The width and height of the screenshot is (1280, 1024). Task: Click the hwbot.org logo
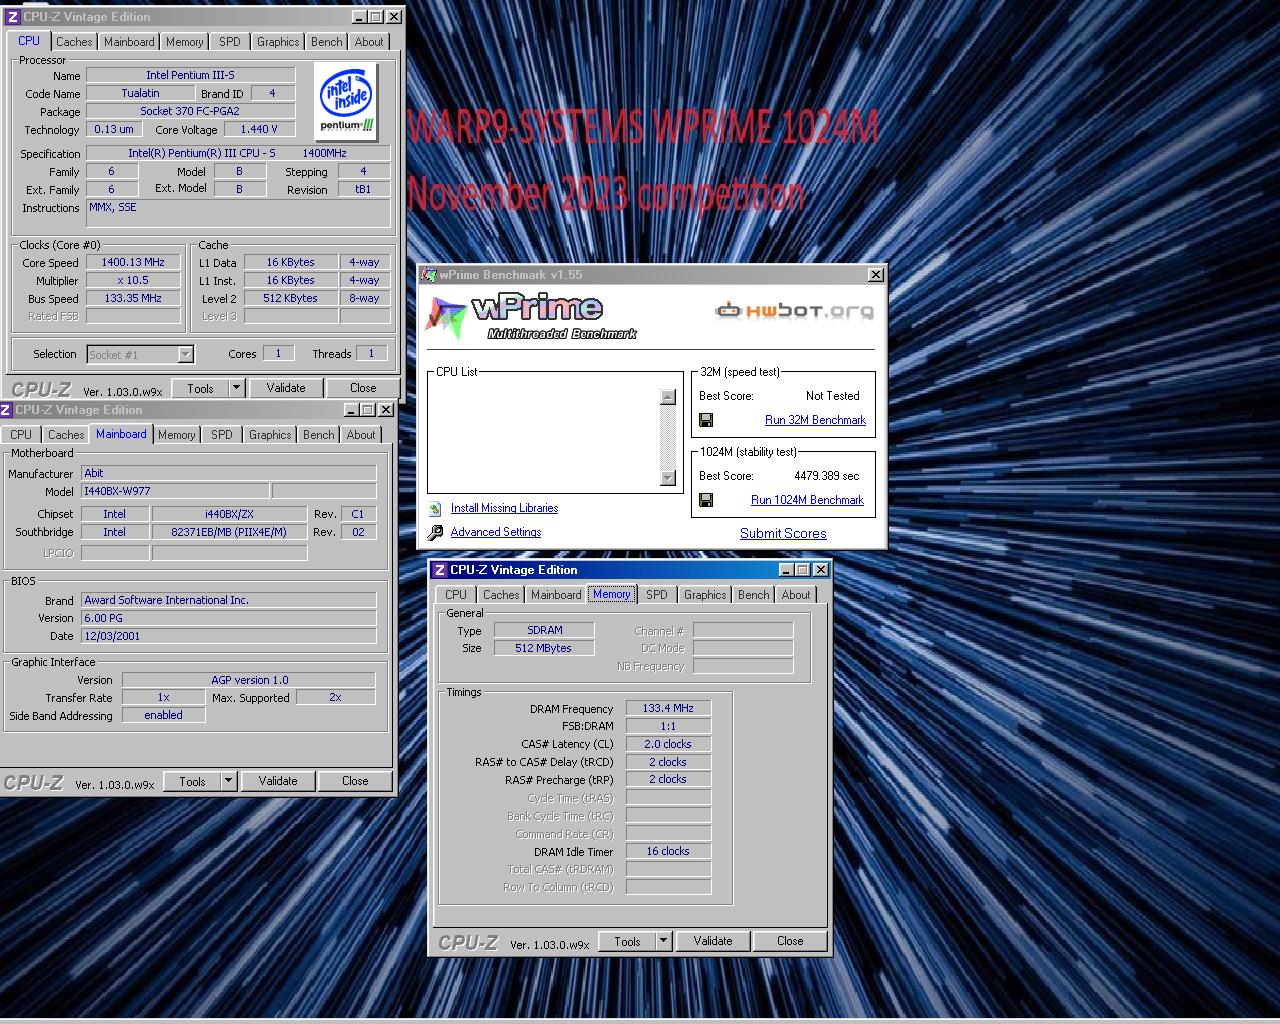[795, 310]
